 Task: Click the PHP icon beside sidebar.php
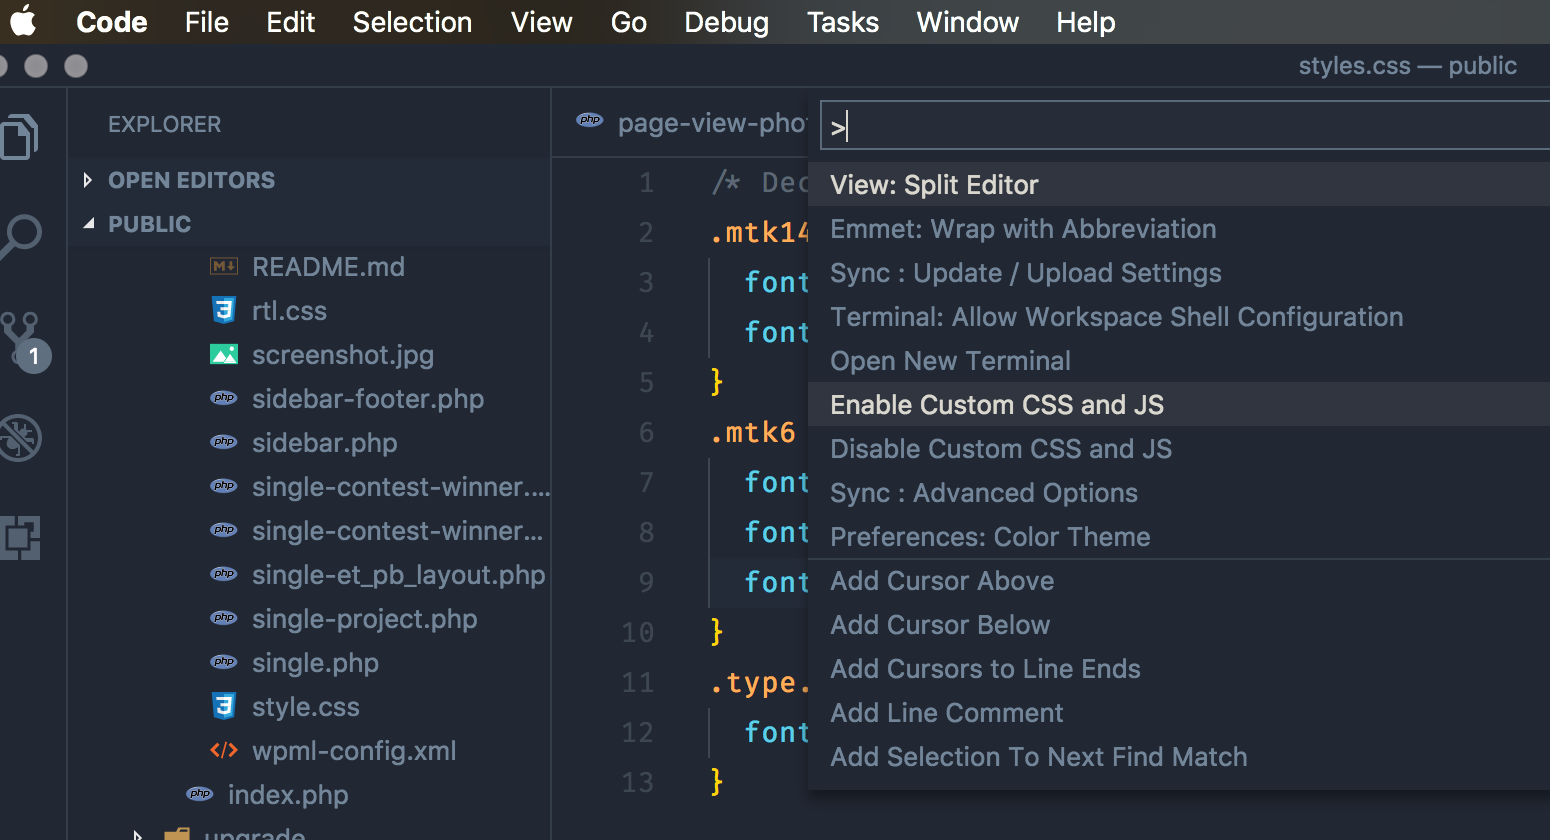tap(224, 442)
